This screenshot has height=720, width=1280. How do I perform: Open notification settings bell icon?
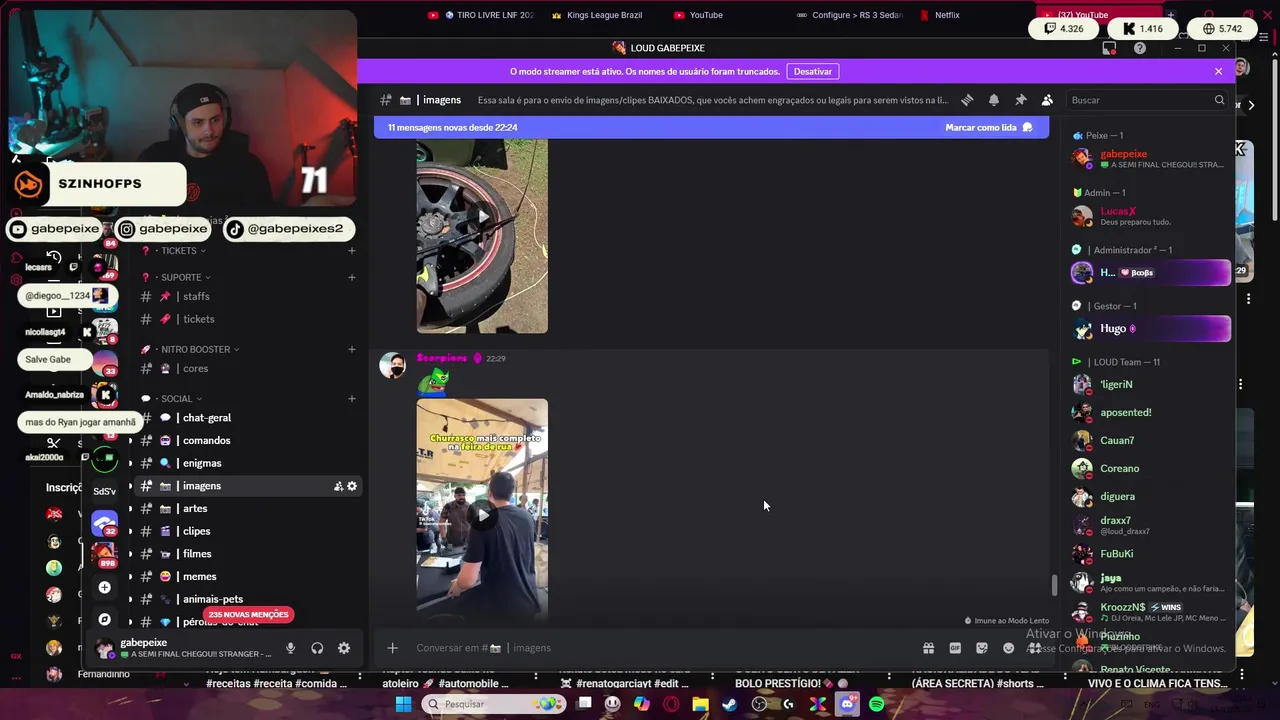[994, 100]
